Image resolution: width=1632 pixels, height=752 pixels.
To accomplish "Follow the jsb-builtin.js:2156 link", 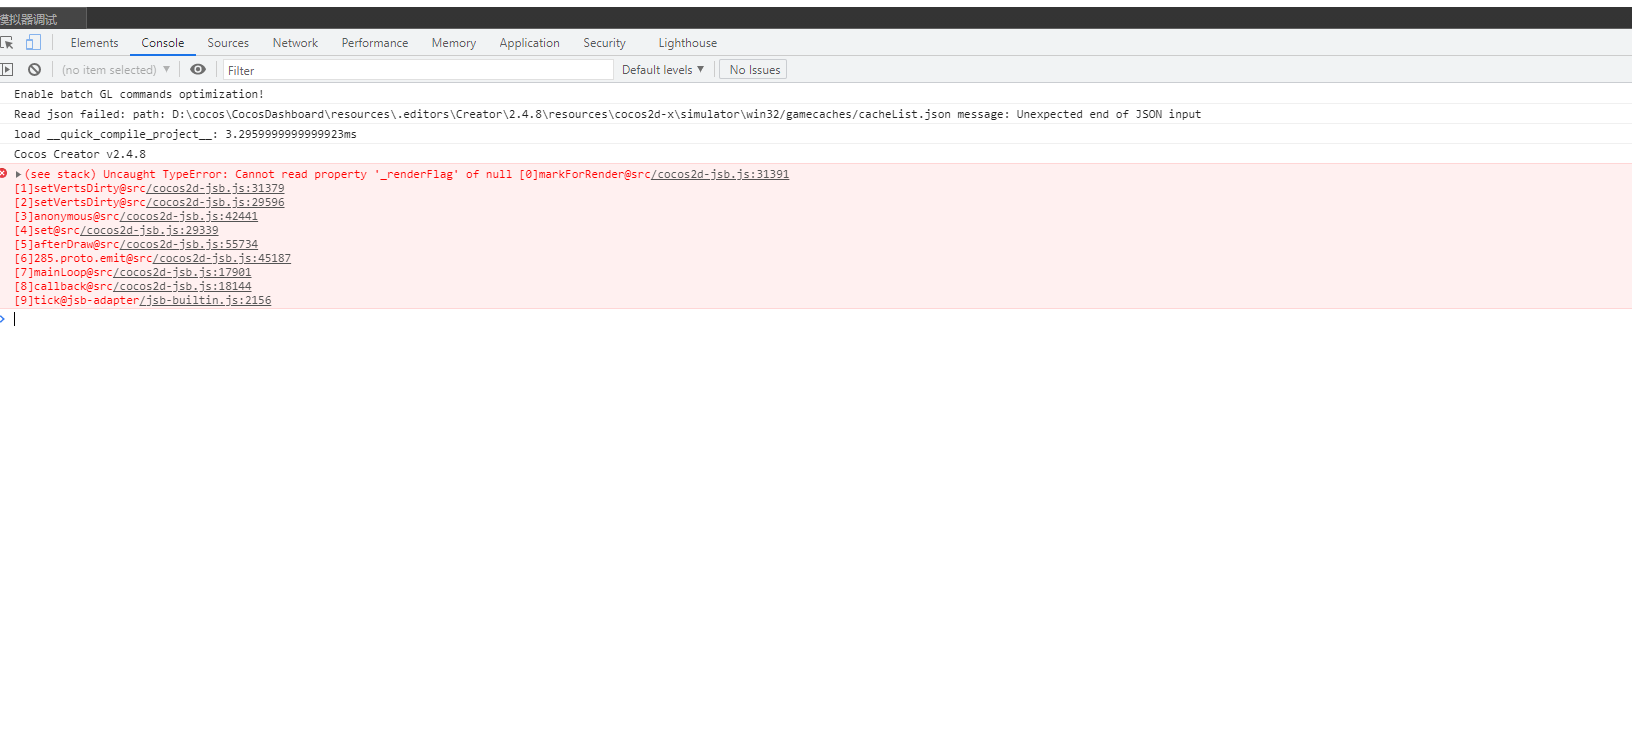I will point(205,300).
